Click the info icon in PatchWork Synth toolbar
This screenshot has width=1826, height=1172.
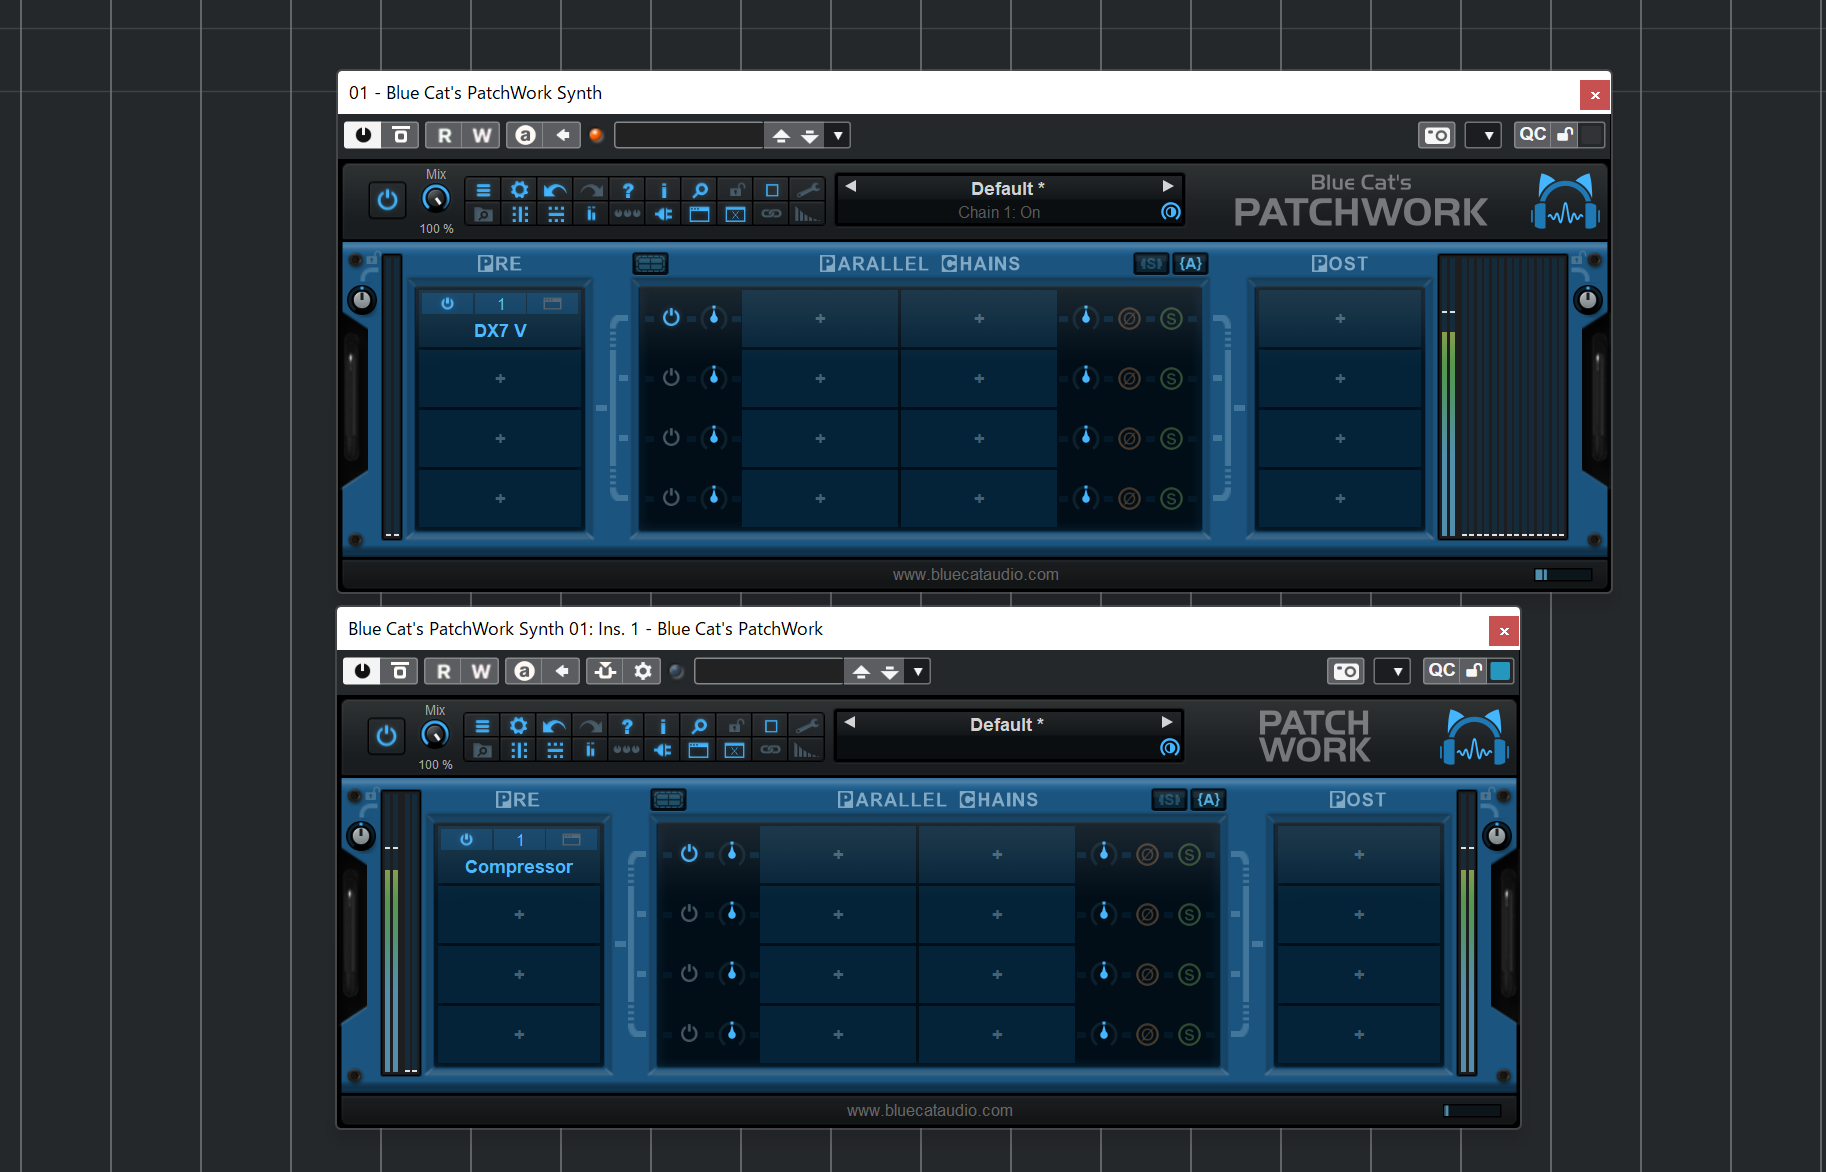pos(663,190)
